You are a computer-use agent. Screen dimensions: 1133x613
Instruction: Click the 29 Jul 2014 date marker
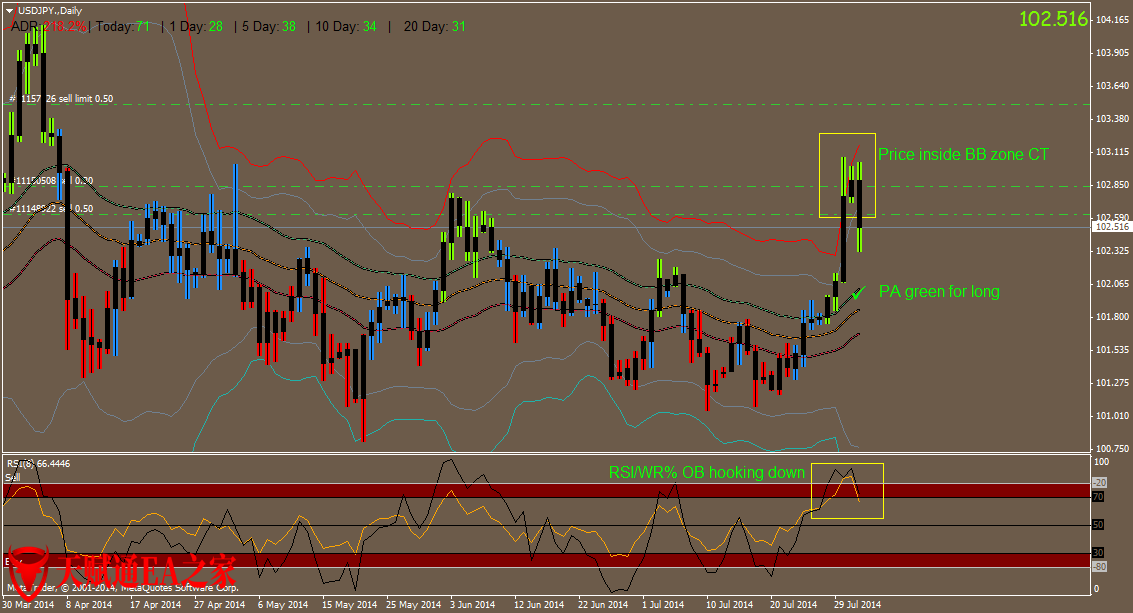(858, 604)
